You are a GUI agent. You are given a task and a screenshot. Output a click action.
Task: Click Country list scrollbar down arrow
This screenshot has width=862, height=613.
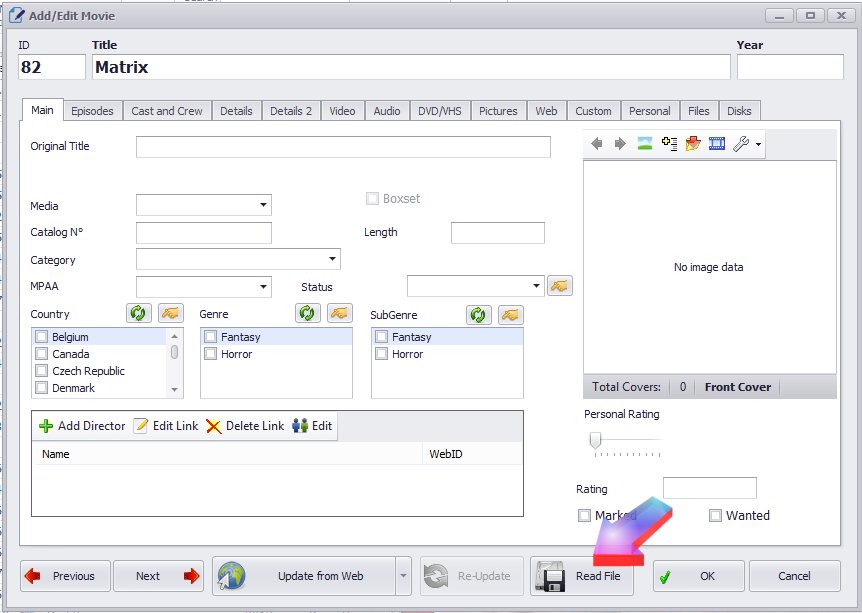(x=174, y=390)
